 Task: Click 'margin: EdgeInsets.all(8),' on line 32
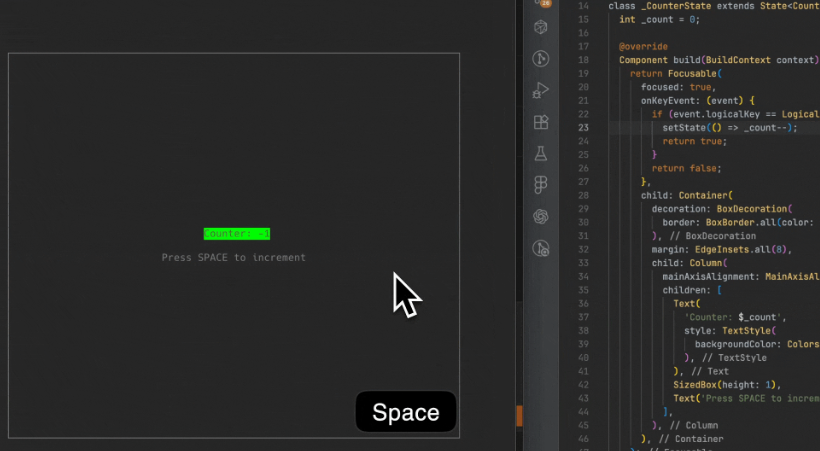pos(722,250)
